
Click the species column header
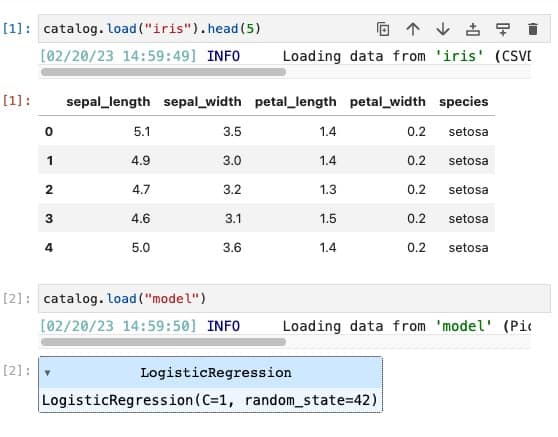point(463,102)
